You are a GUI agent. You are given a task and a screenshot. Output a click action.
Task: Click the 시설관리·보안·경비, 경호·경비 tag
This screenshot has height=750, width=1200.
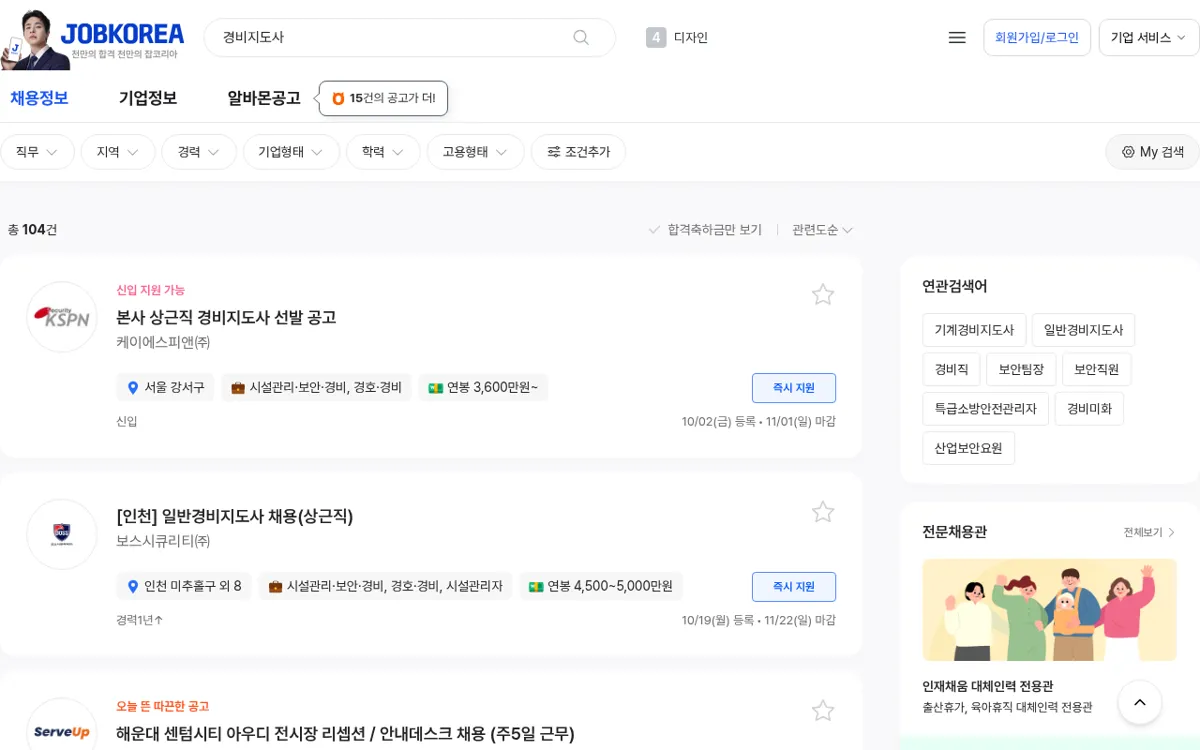point(316,388)
